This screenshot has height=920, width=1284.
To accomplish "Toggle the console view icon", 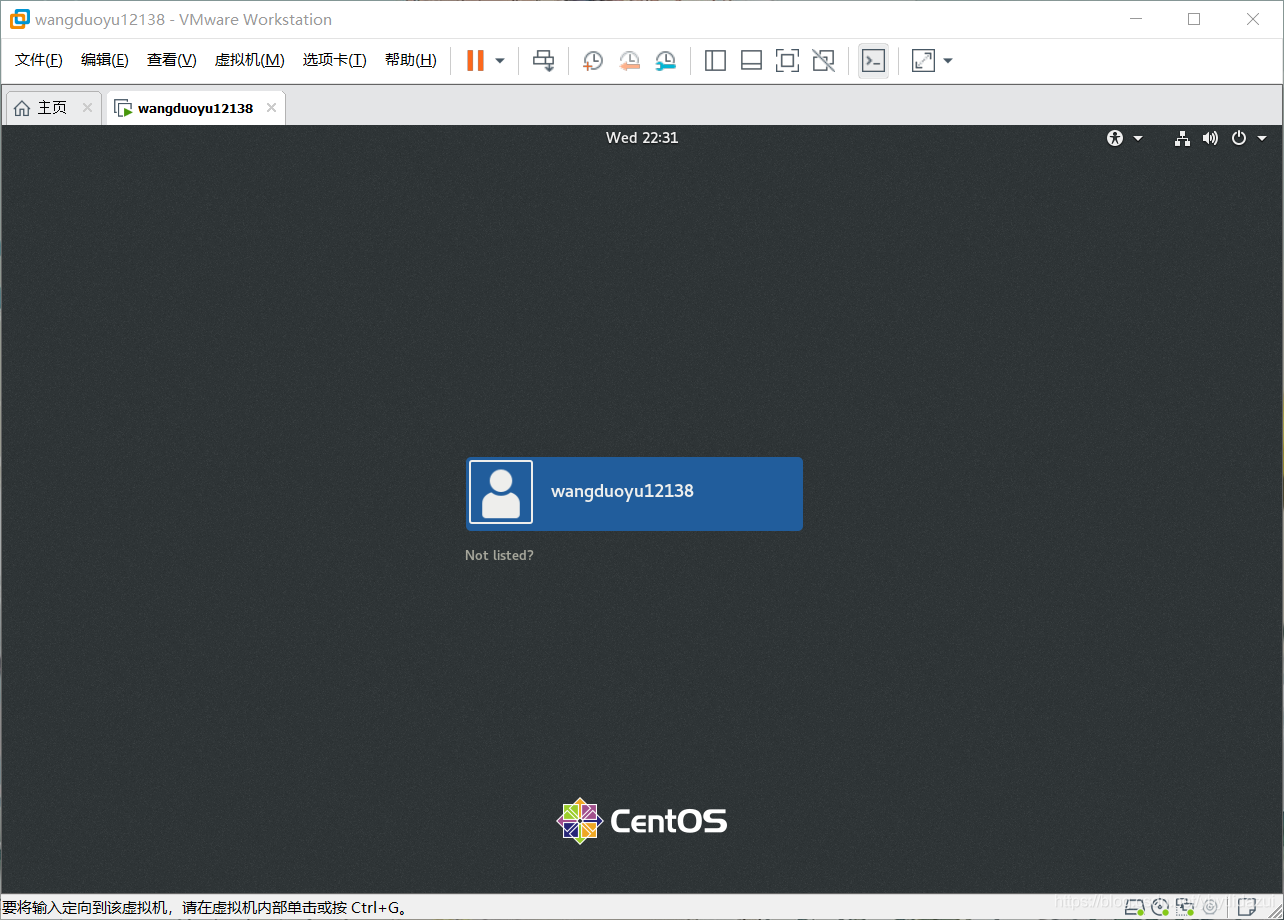I will point(873,61).
